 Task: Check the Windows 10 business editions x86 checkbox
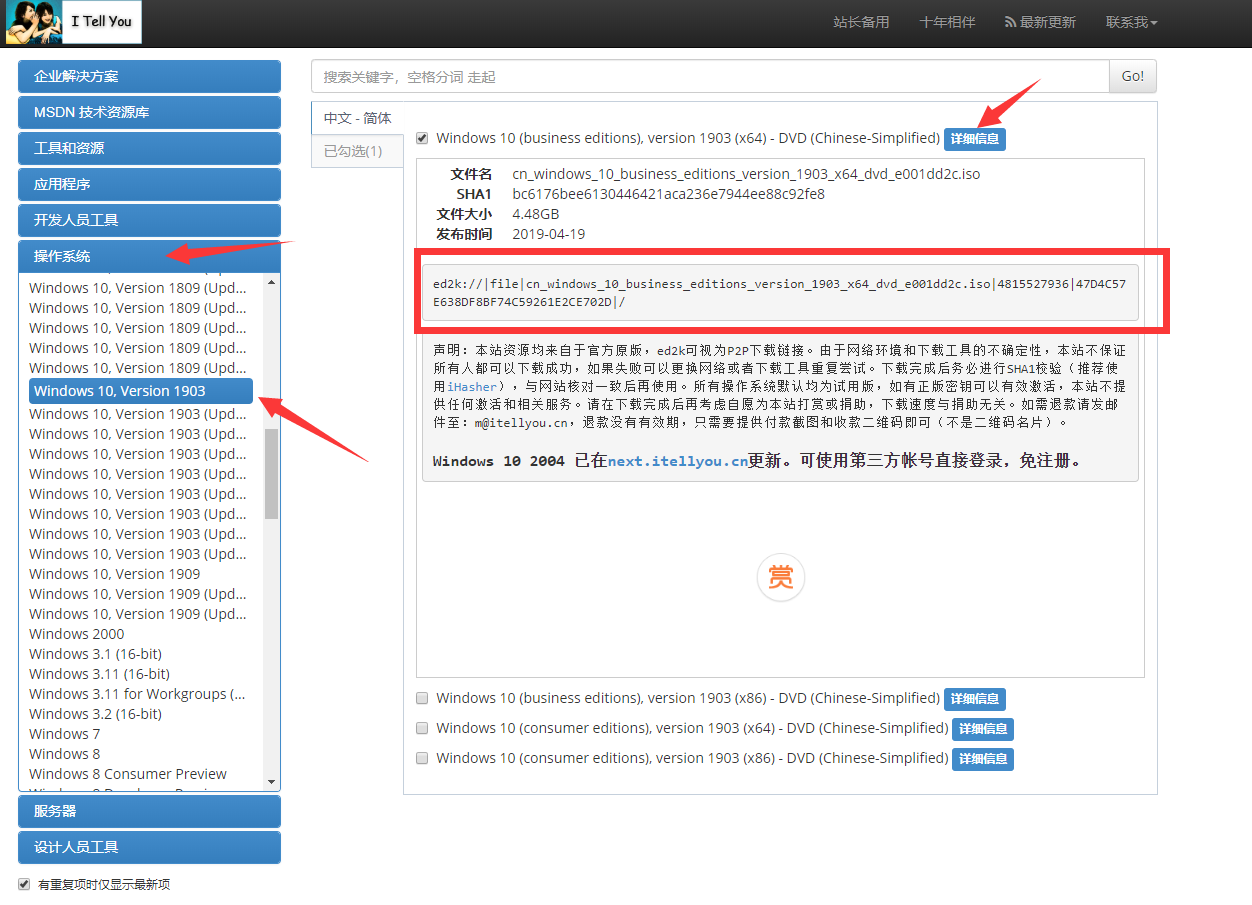pos(422,698)
